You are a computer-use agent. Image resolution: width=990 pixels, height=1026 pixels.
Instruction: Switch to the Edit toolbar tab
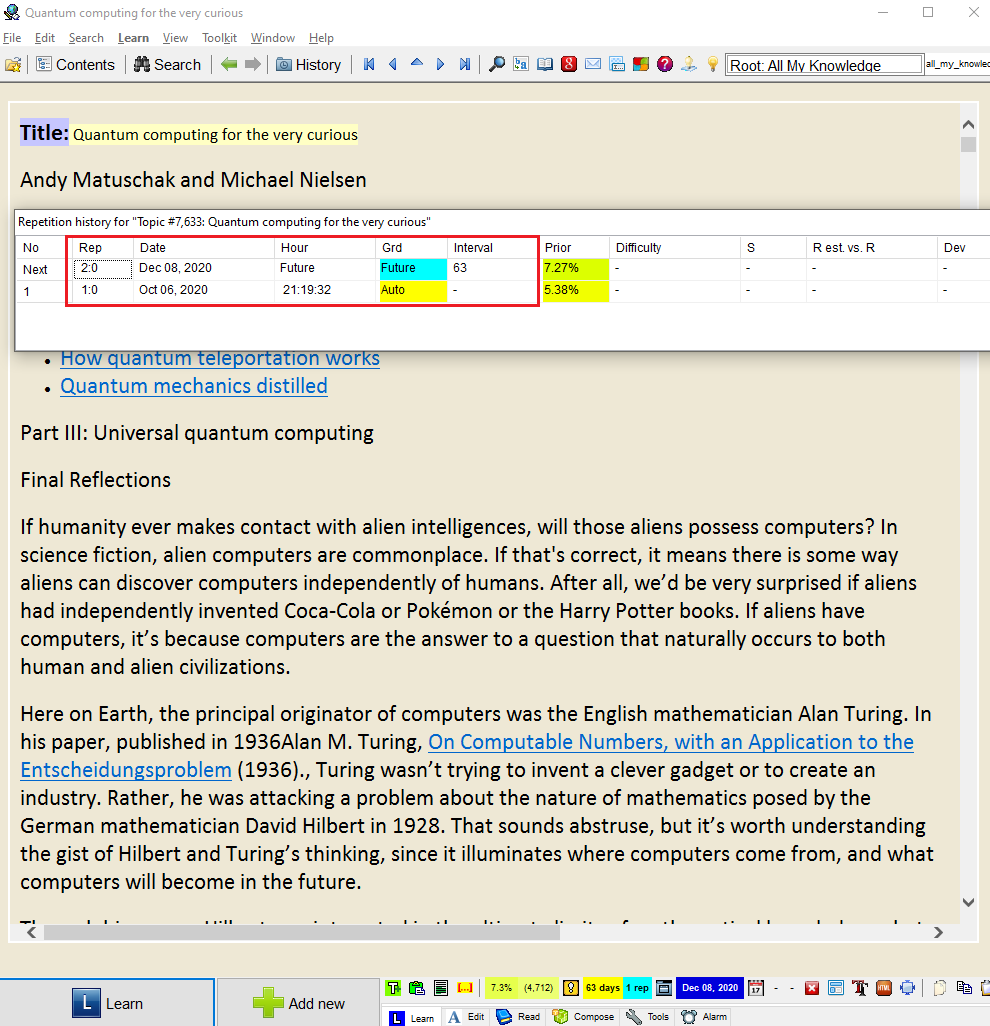465,1017
